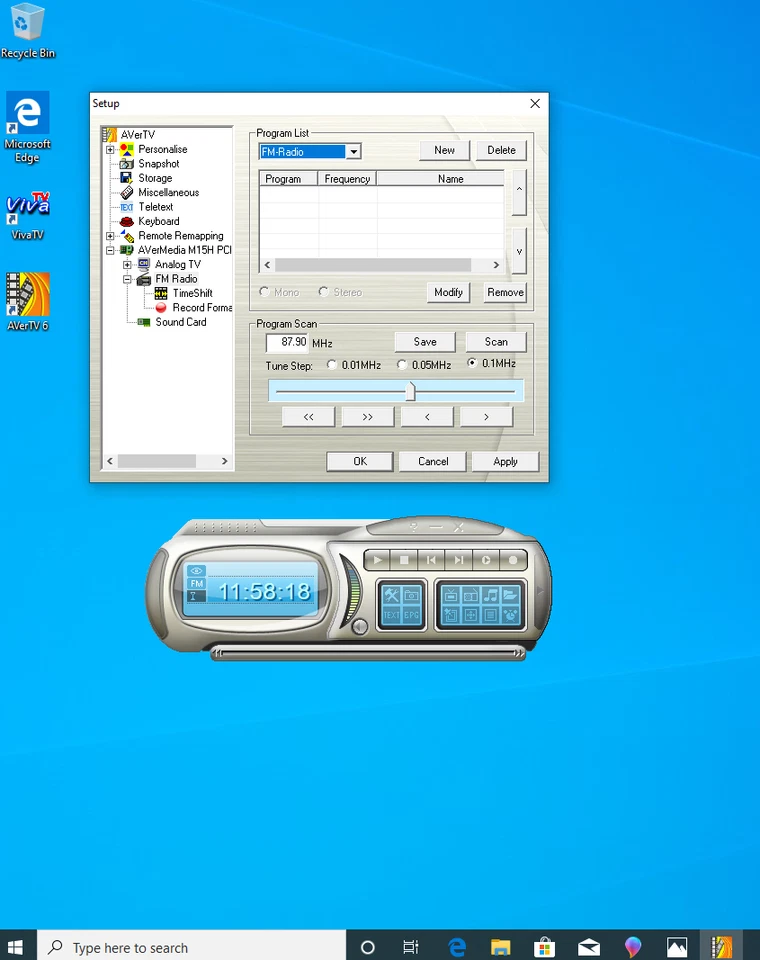
Task: Select Sound Card in the setup tree
Action: click(x=181, y=322)
